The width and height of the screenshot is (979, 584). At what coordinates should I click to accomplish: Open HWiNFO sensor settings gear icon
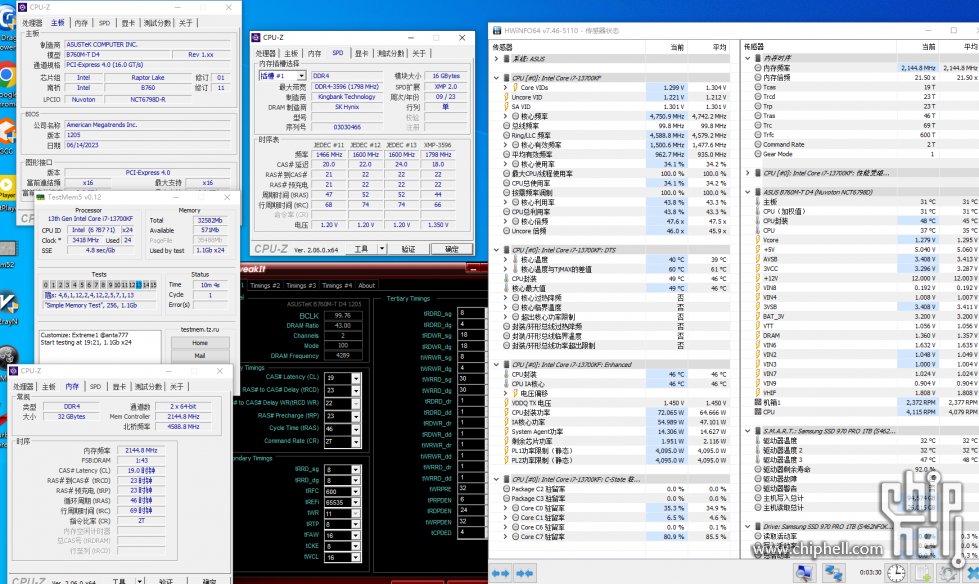pyautogui.click(x=948, y=573)
